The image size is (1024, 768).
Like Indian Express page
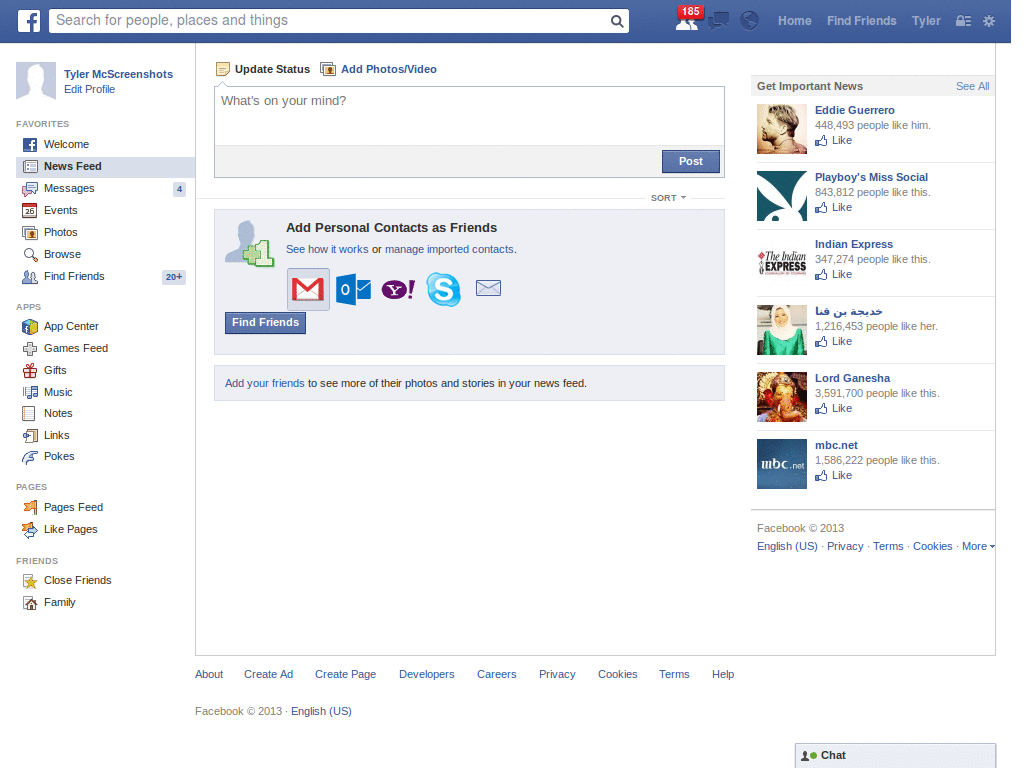tap(833, 274)
